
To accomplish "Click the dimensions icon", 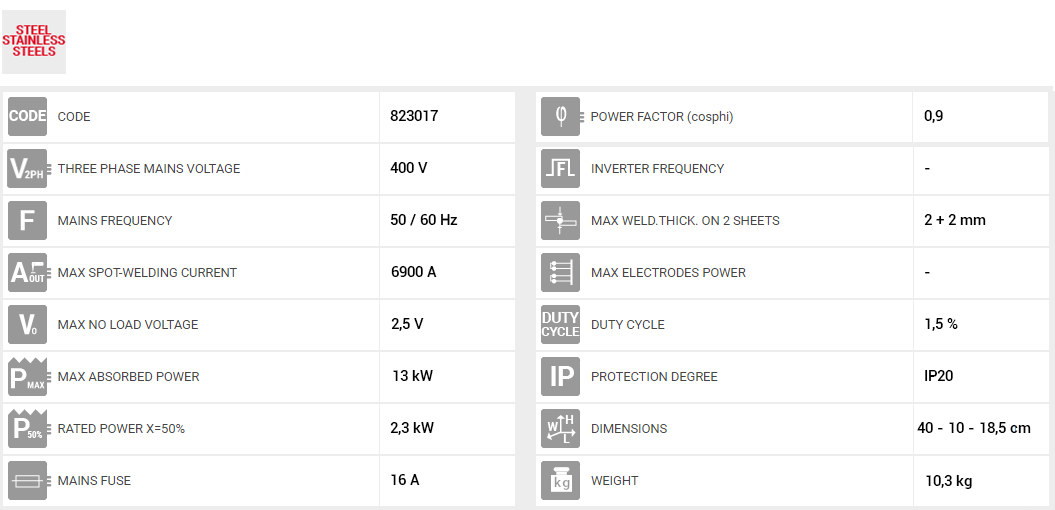I will click(x=560, y=428).
